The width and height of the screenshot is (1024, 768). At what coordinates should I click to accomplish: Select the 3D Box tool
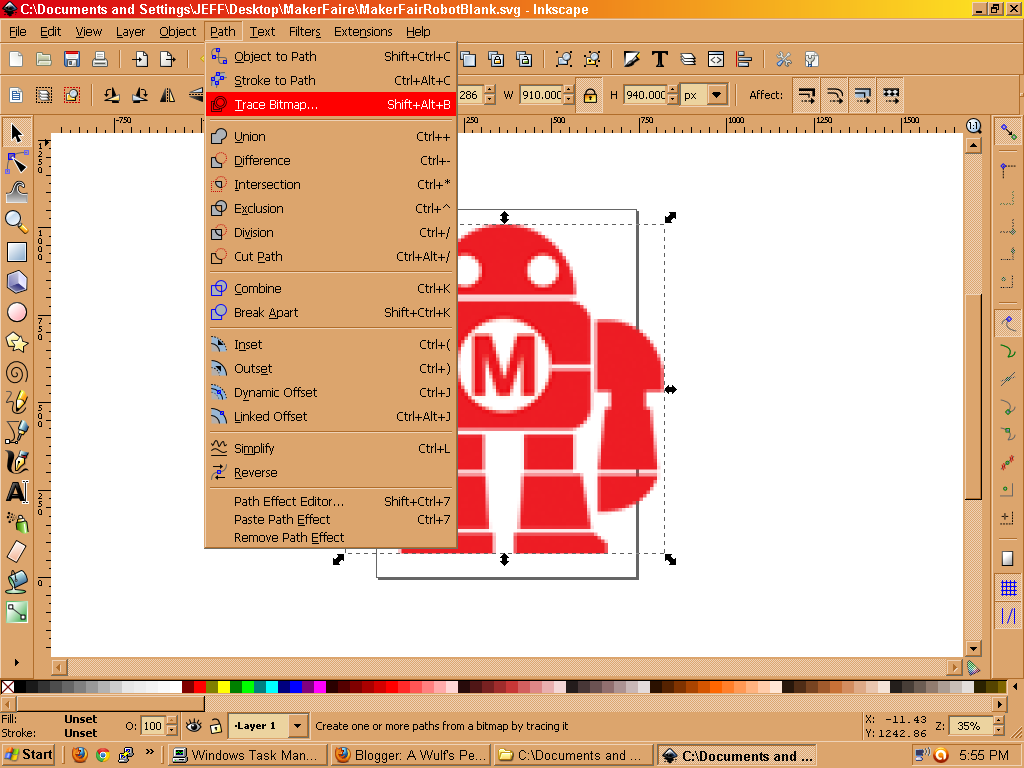click(x=16, y=282)
